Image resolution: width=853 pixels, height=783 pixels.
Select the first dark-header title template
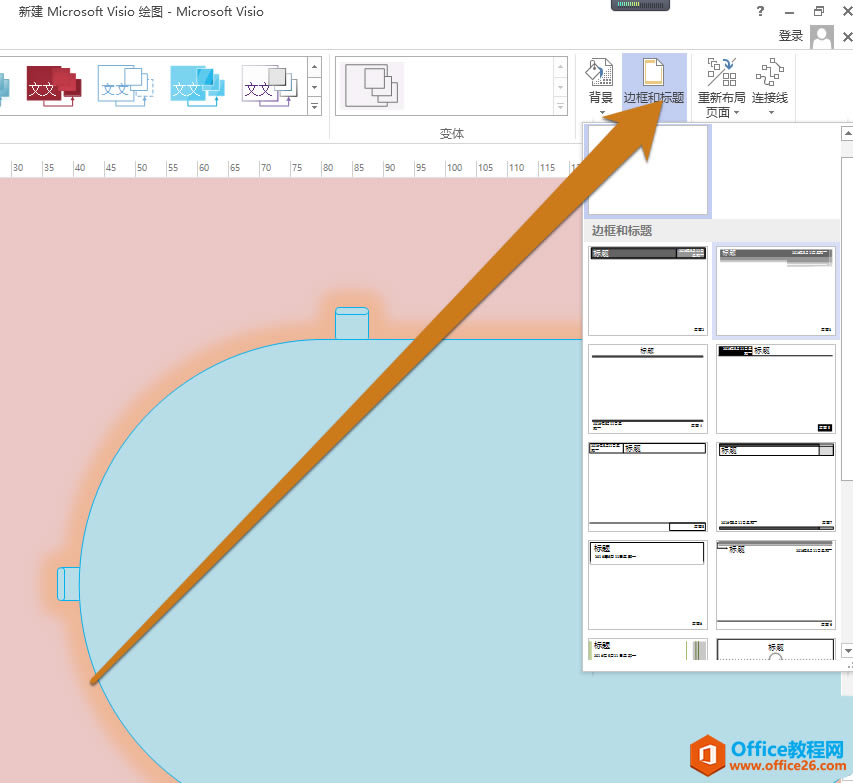647,290
